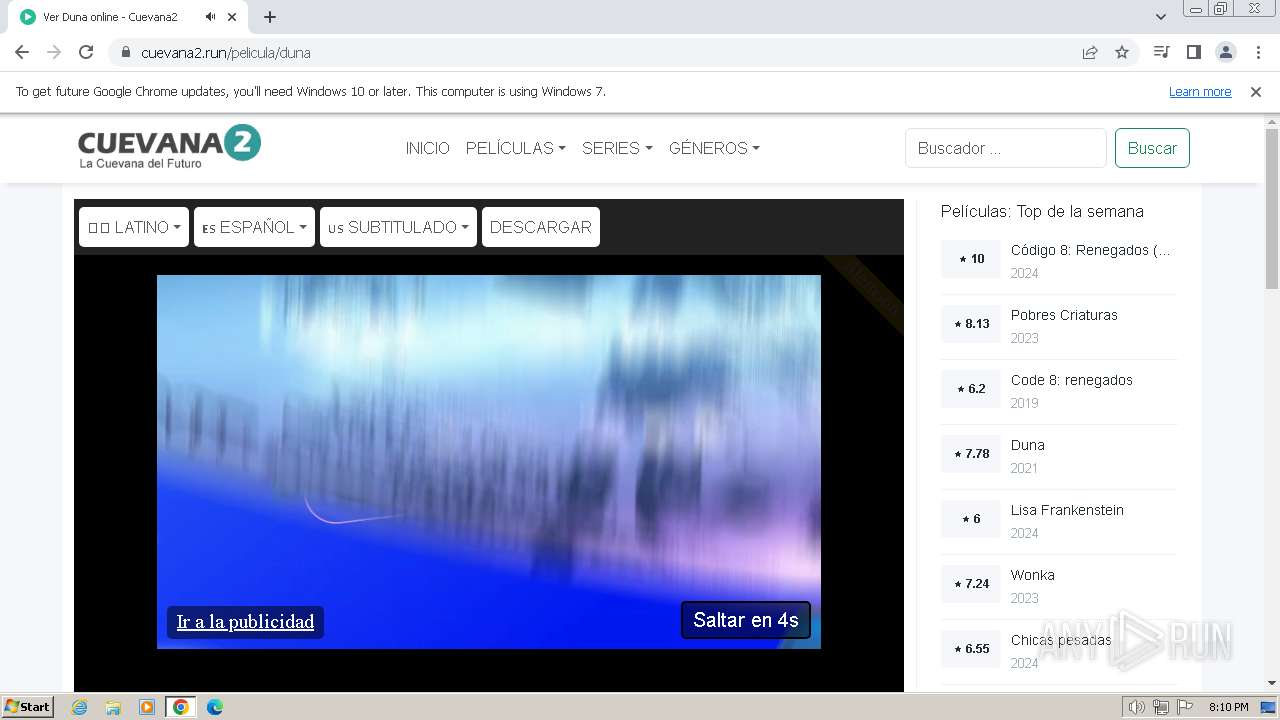Open Microsoft Edge from taskbar

coord(214,707)
